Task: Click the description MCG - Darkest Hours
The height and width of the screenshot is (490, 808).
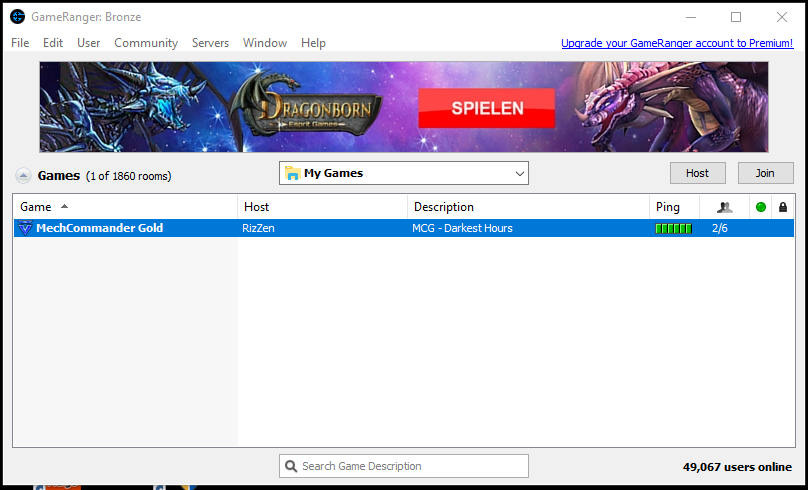Action: pyautogui.click(x=462, y=228)
